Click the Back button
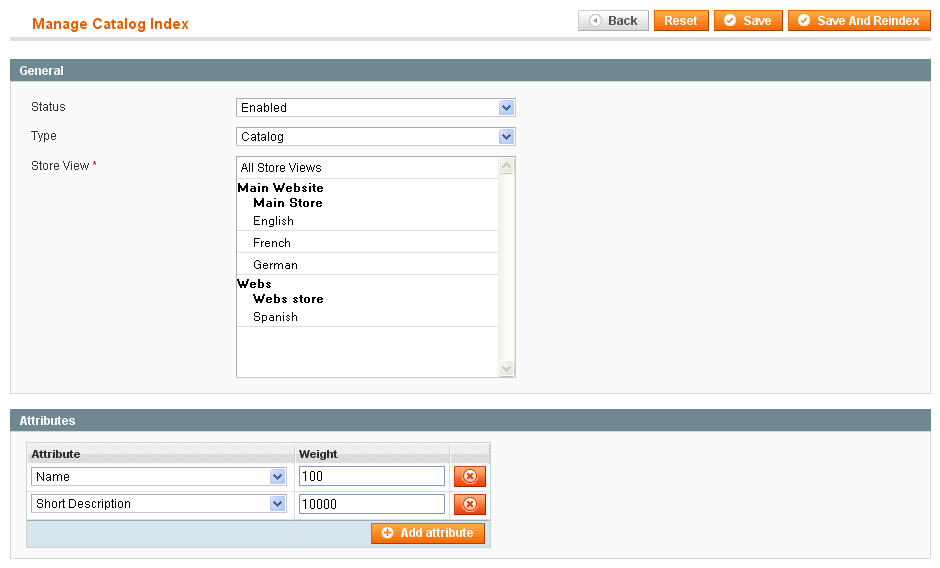Screen dimensions: 940x568 coord(613,21)
